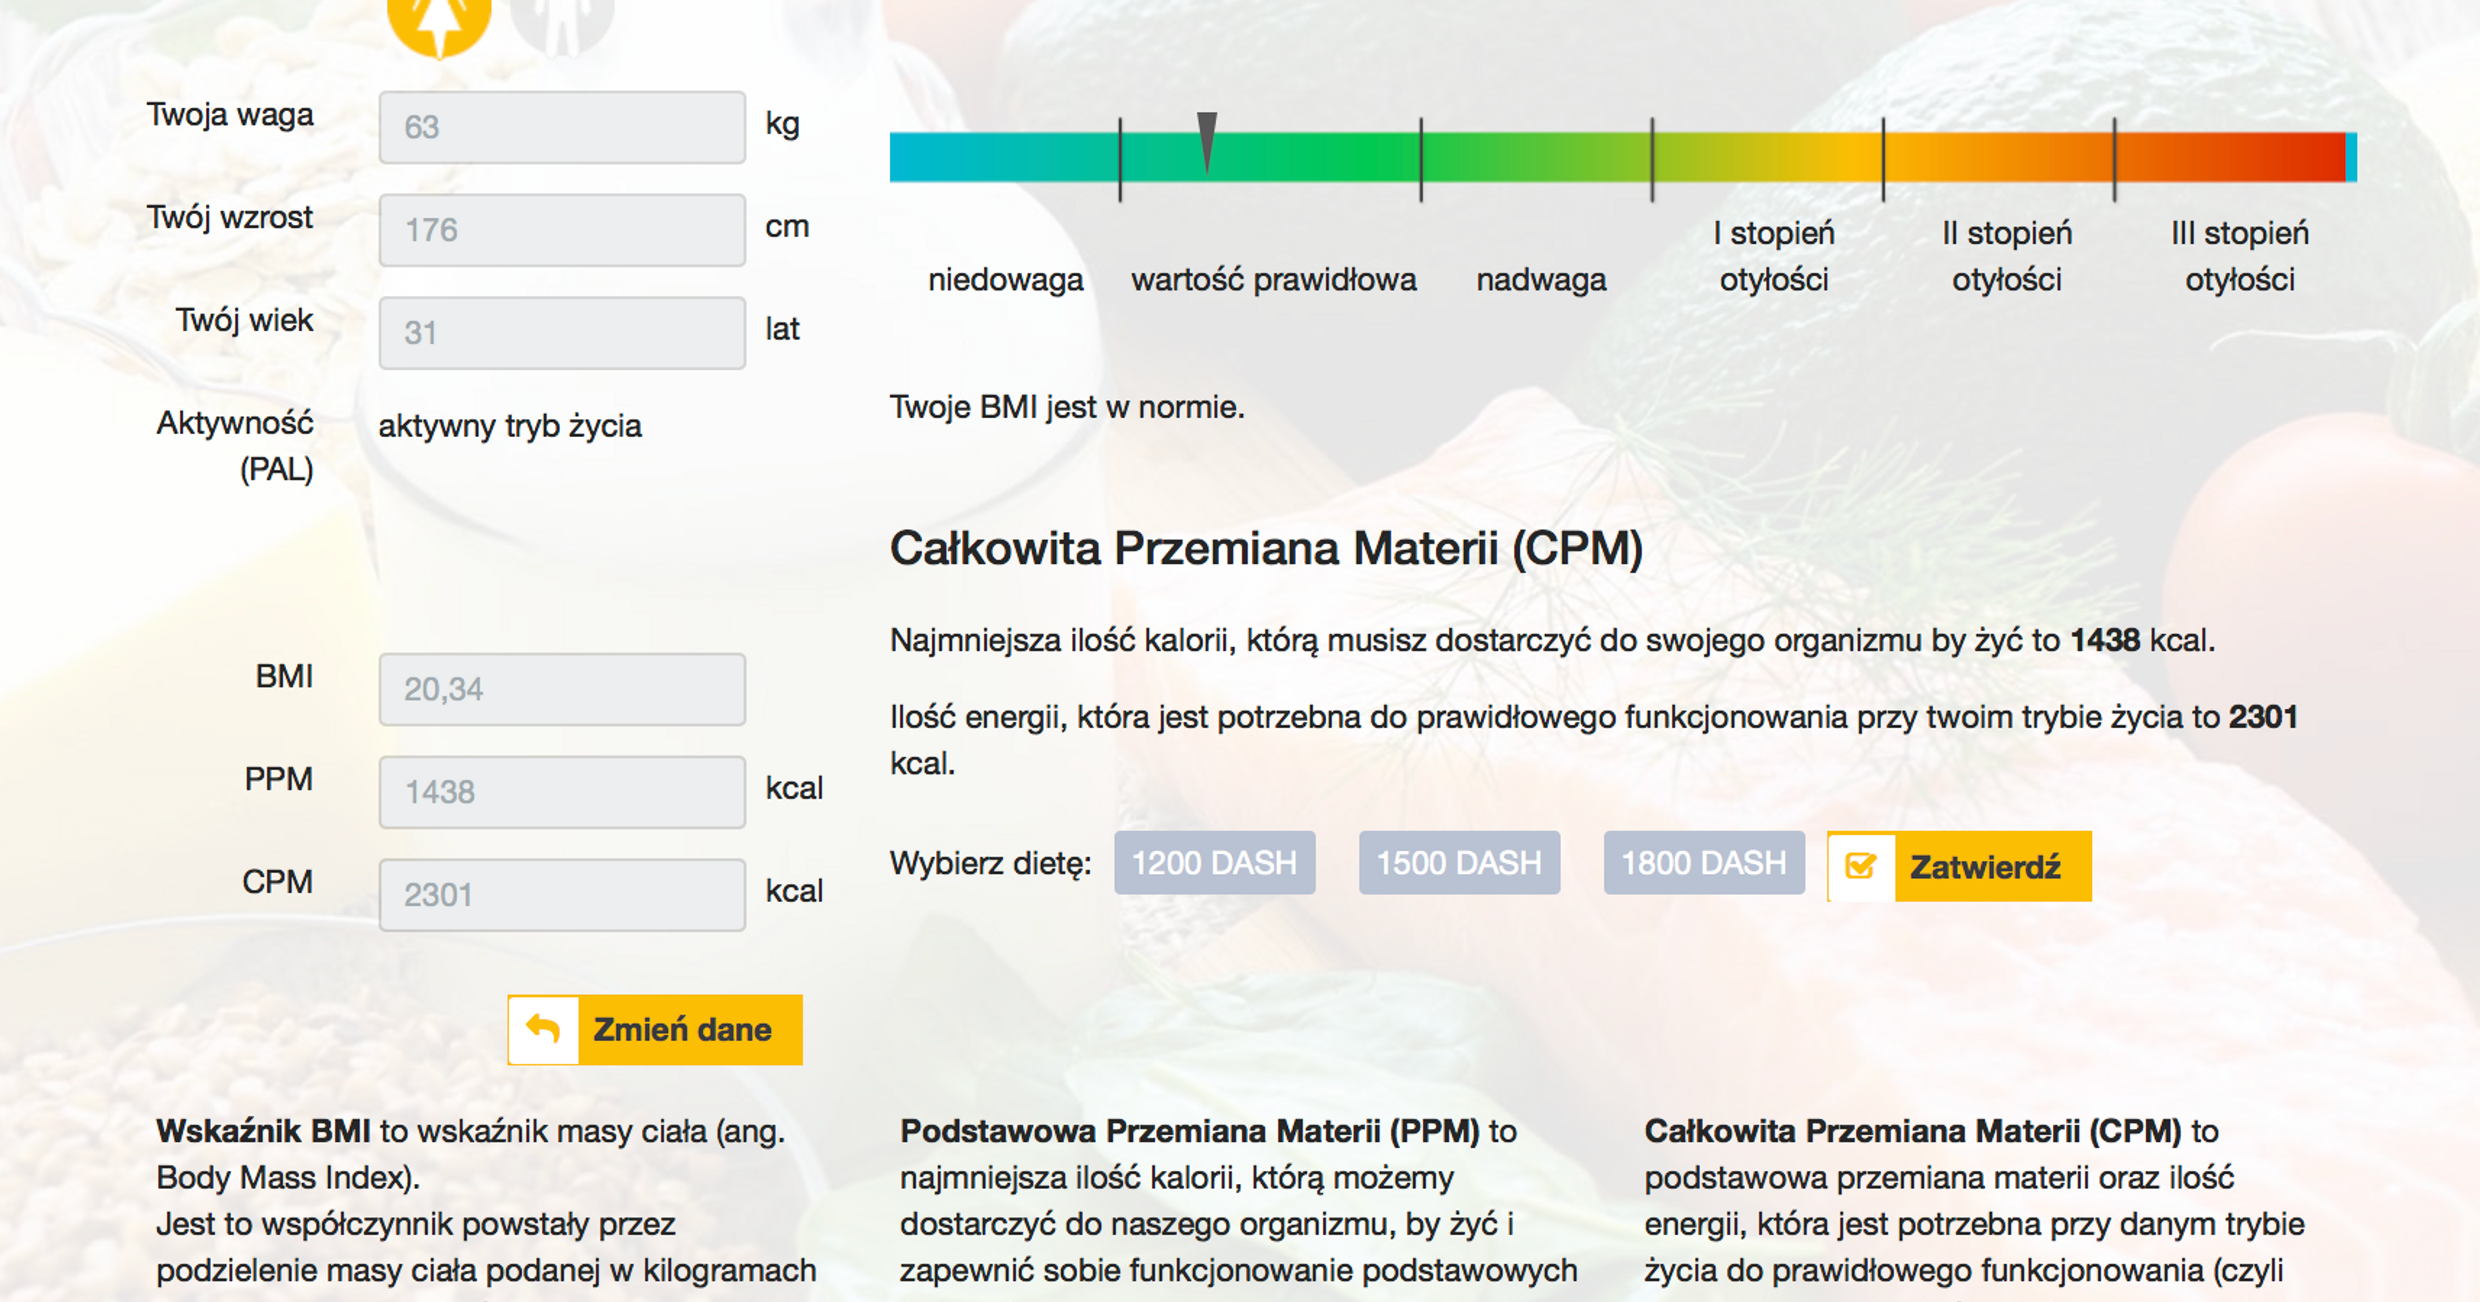
Task: Click the Twój wiek age field
Action: [562, 333]
